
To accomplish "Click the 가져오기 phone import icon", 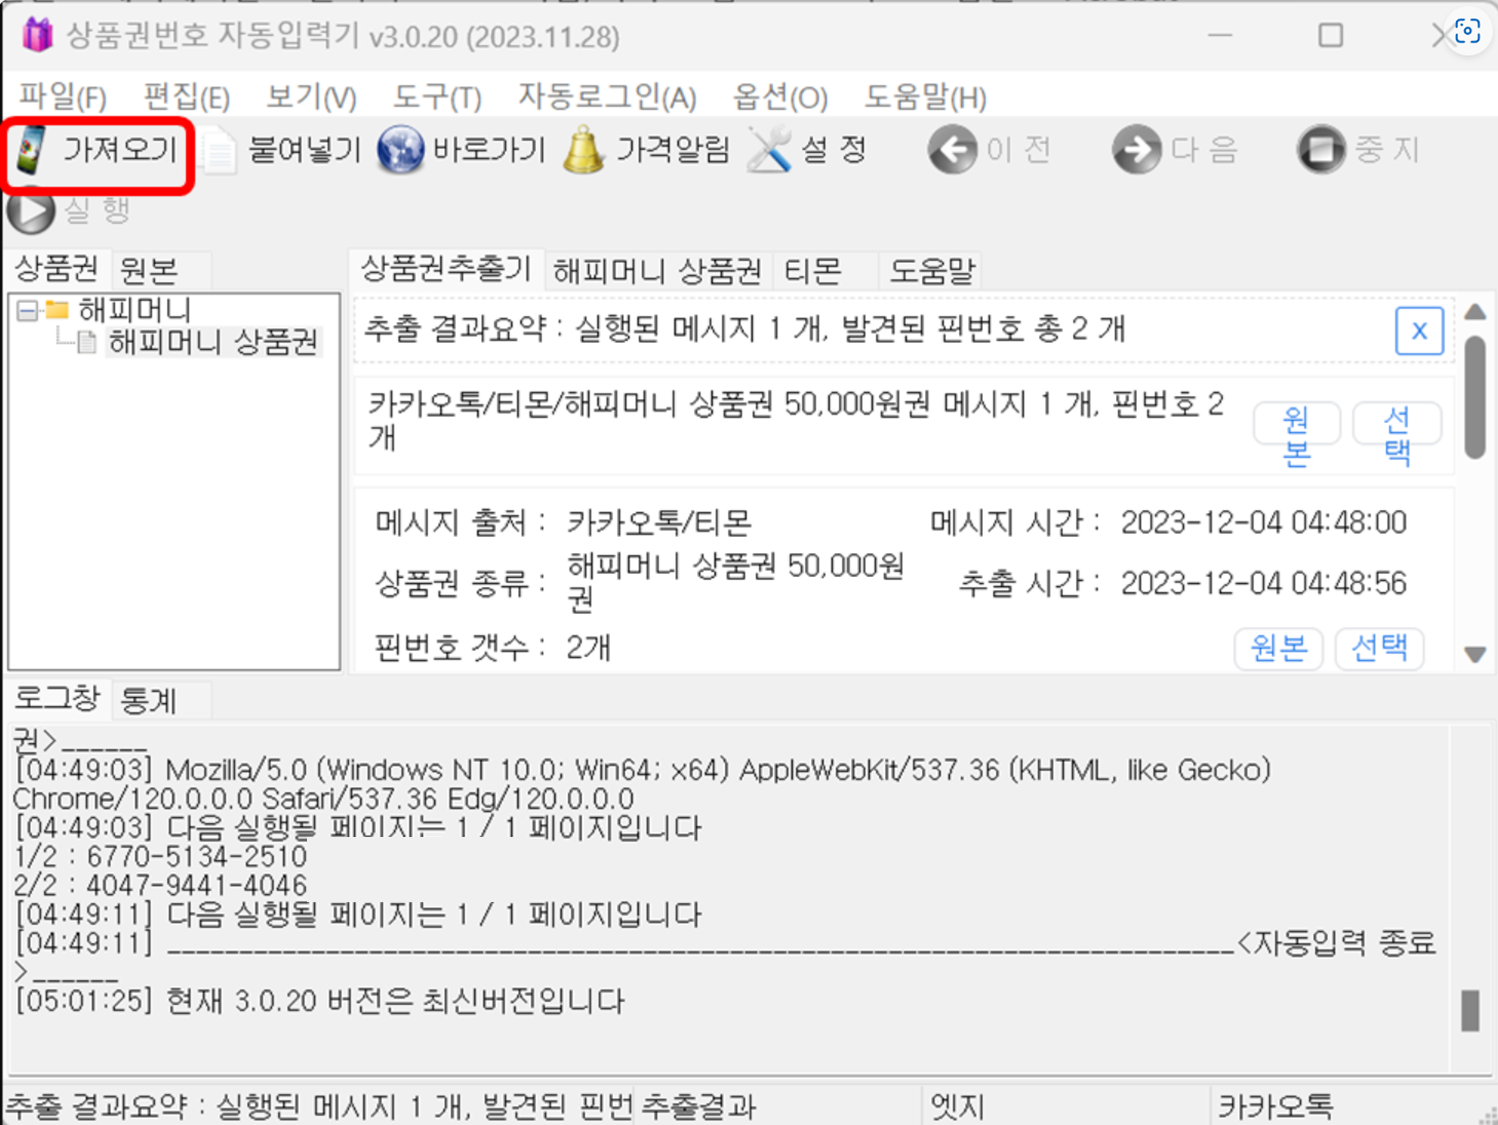I will [31, 150].
